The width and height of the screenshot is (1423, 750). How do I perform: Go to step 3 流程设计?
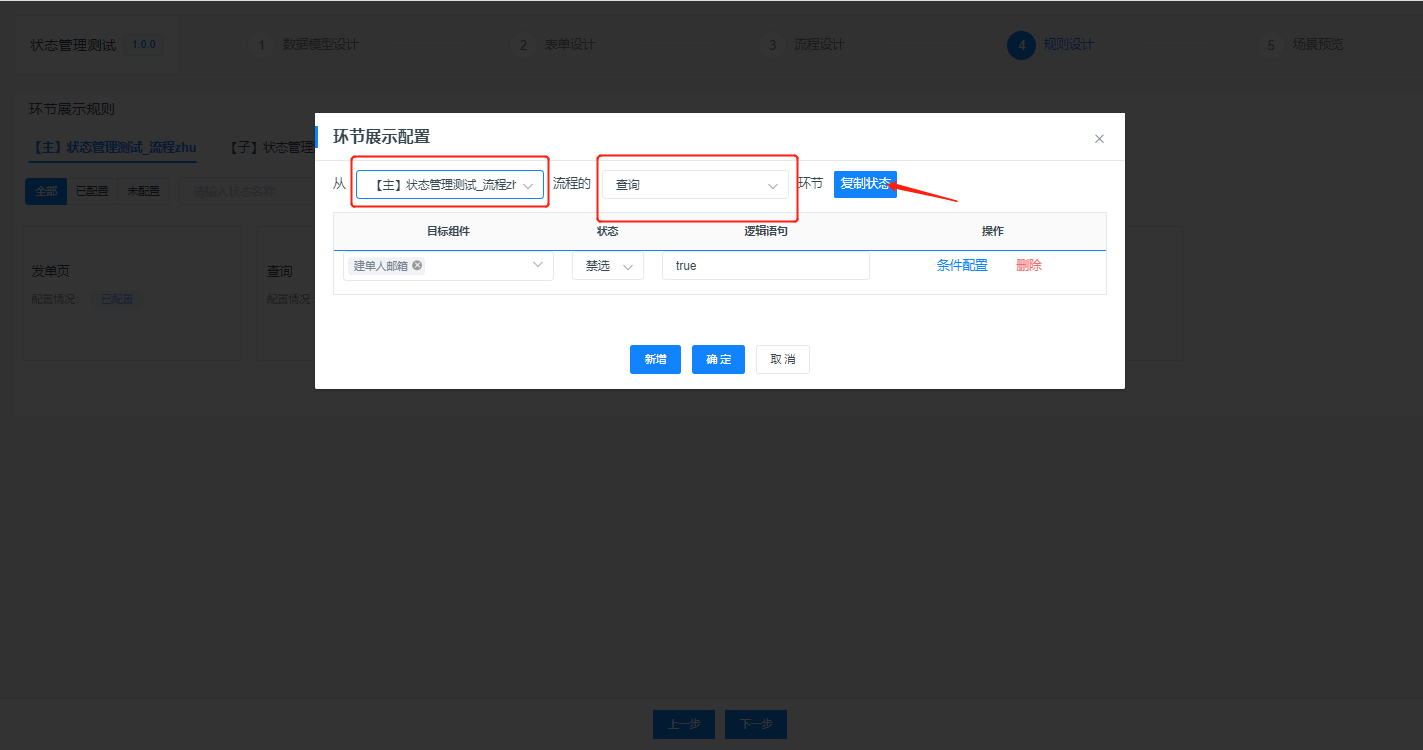802,45
